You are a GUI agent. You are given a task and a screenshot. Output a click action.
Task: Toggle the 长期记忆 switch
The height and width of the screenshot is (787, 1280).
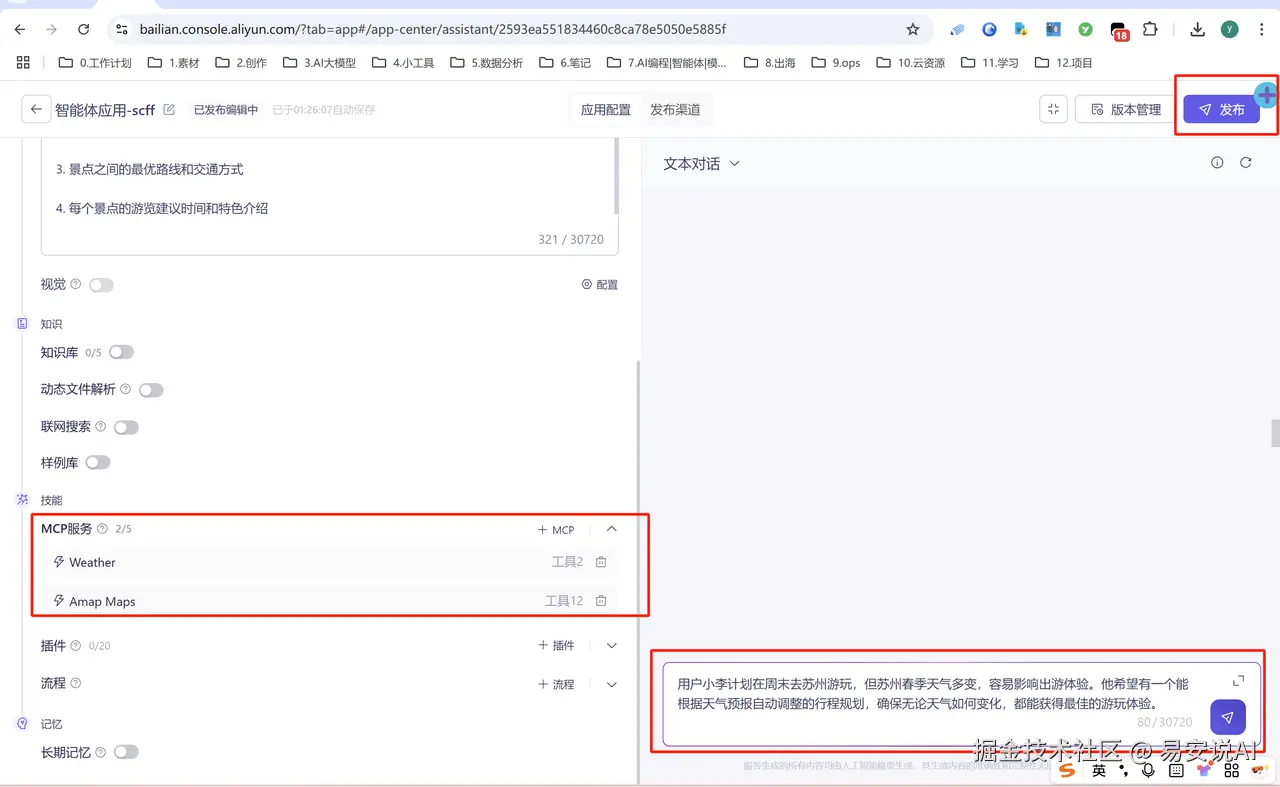(126, 752)
